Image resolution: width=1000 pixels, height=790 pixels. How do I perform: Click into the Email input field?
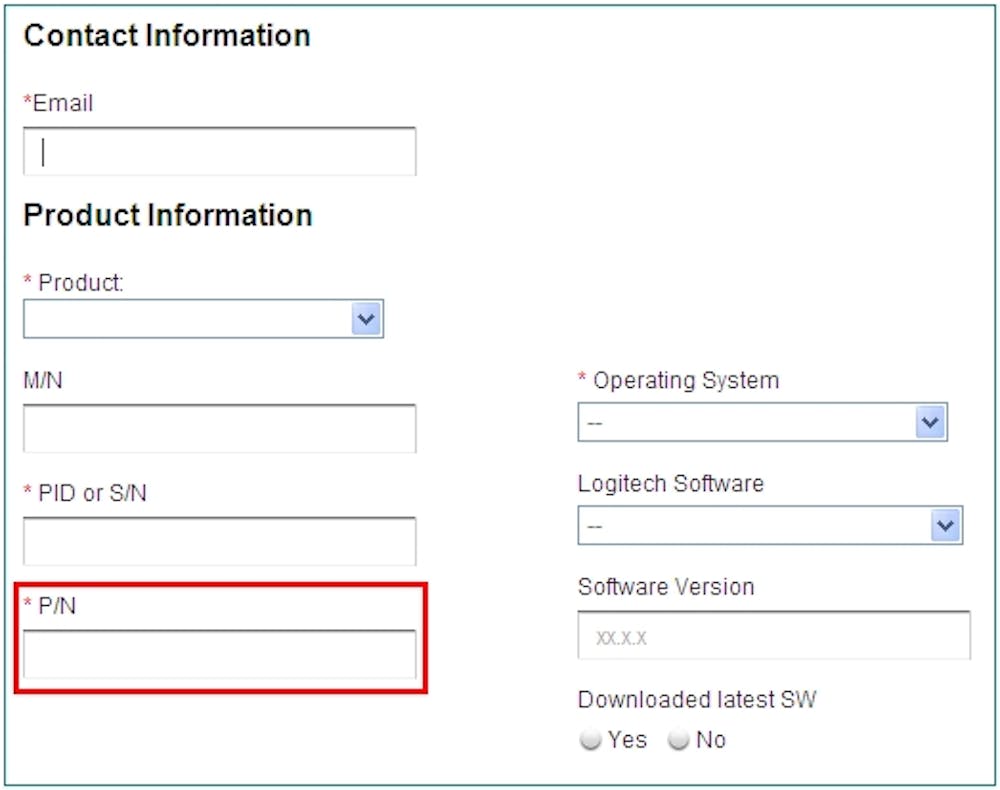[219, 152]
